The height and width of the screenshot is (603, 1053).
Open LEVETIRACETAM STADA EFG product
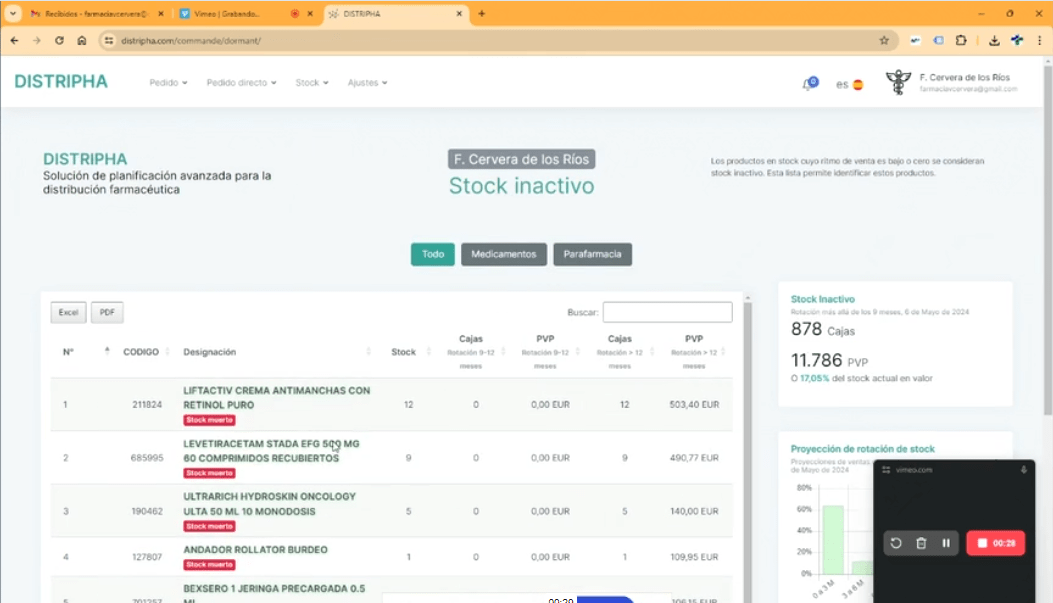pyautogui.click(x=271, y=451)
